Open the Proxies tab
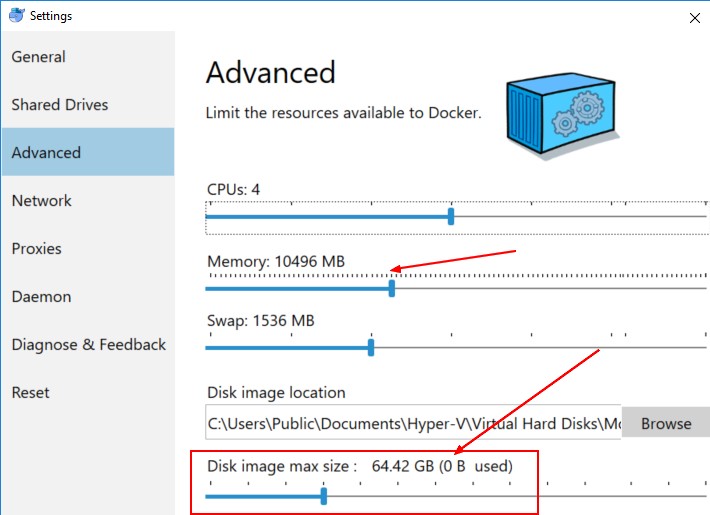 click(37, 249)
